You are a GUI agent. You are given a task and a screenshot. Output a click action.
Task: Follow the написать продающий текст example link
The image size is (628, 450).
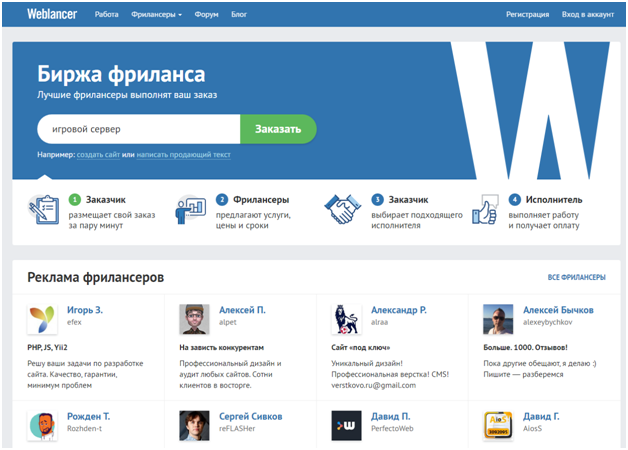(x=183, y=155)
